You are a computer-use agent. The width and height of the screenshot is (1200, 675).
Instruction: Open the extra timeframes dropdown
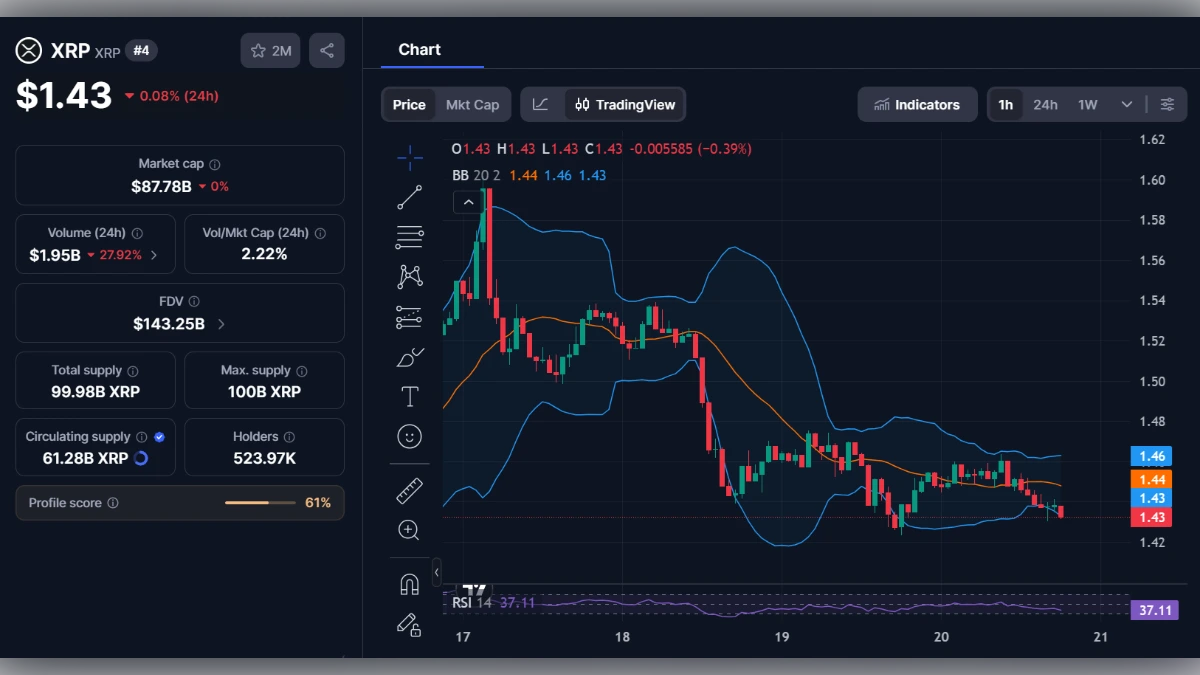pyautogui.click(x=1125, y=104)
